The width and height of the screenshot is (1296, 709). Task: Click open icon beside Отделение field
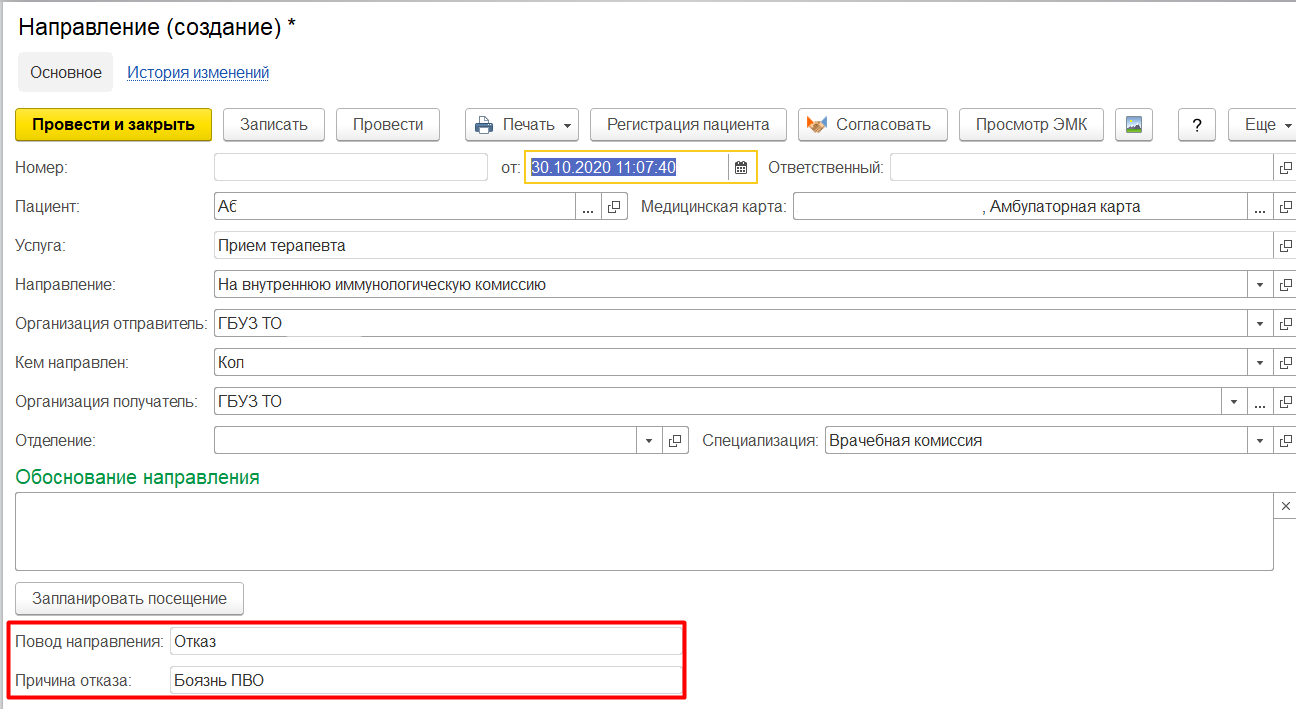(x=675, y=441)
